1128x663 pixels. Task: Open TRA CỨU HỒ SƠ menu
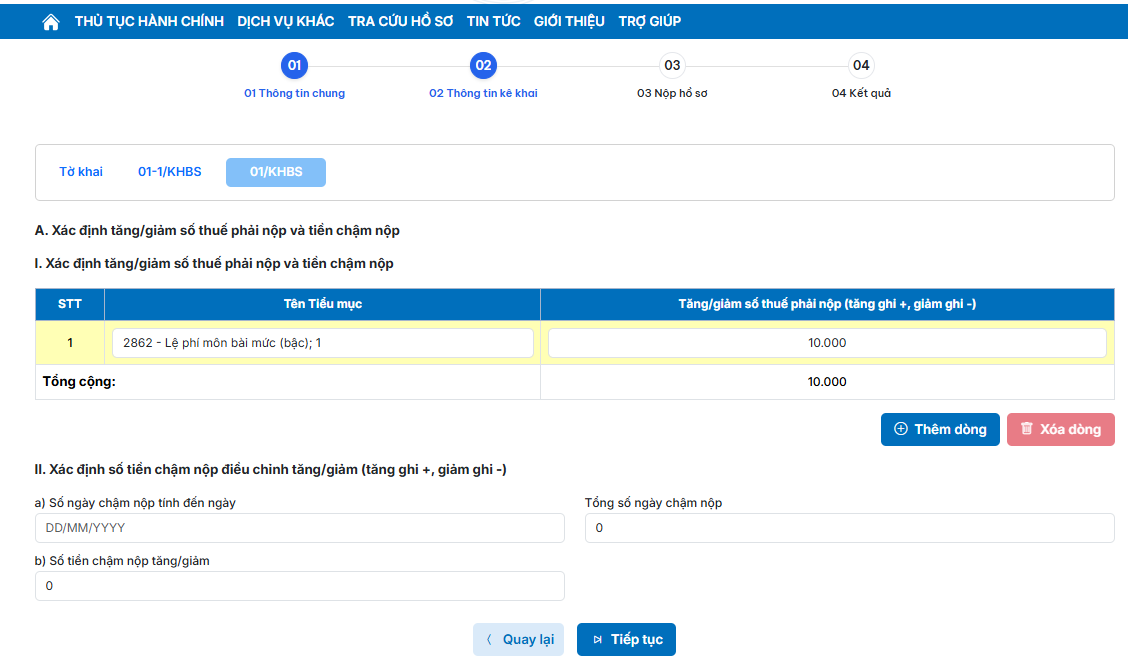[x=400, y=21]
